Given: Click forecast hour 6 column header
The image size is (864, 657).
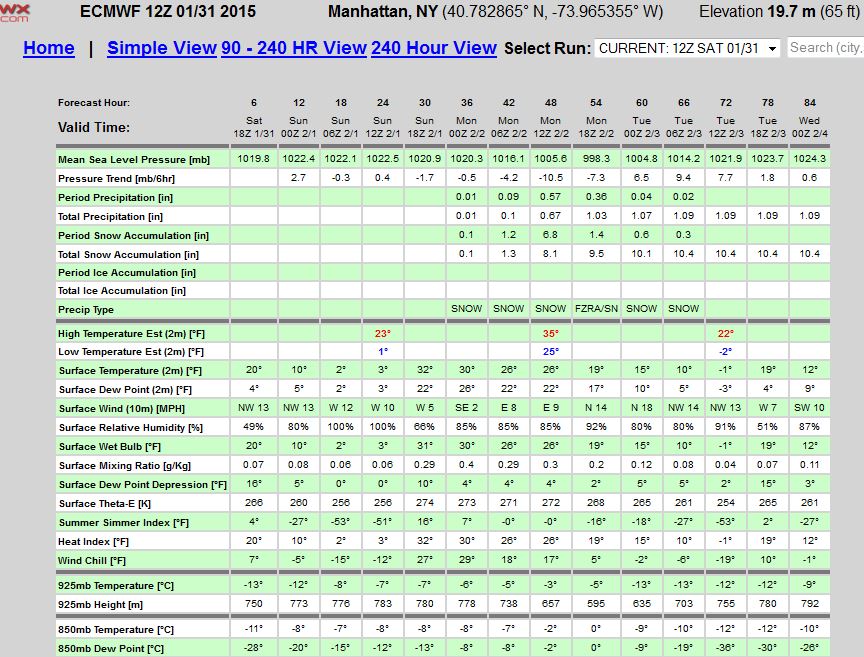Looking at the screenshot, I should pyautogui.click(x=253, y=103).
